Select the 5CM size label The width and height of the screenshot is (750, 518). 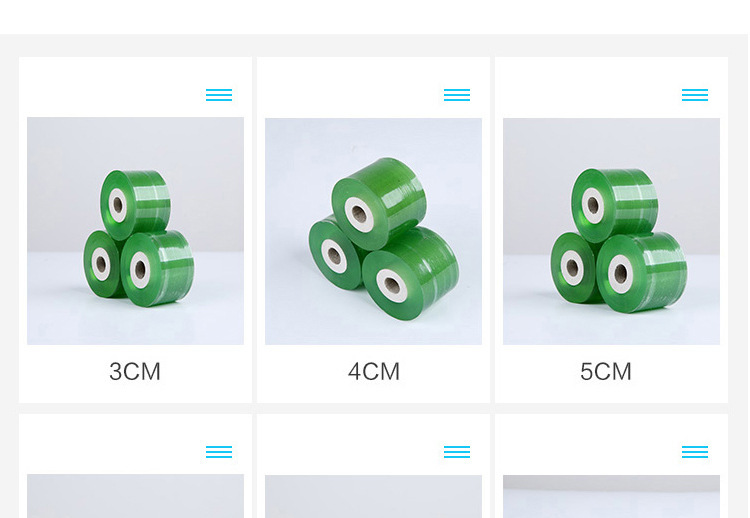tap(606, 372)
